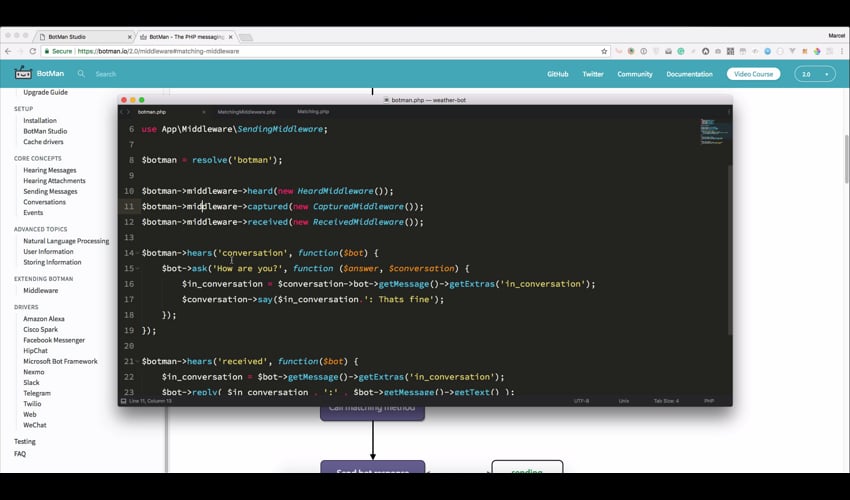Open the Unix line endings selector

coord(624,401)
